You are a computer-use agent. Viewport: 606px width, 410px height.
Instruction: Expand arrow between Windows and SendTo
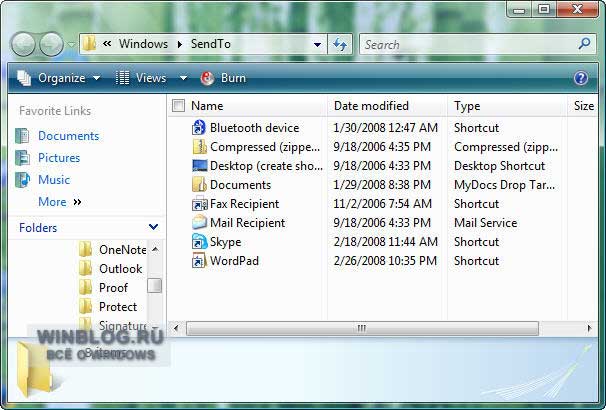tap(180, 44)
